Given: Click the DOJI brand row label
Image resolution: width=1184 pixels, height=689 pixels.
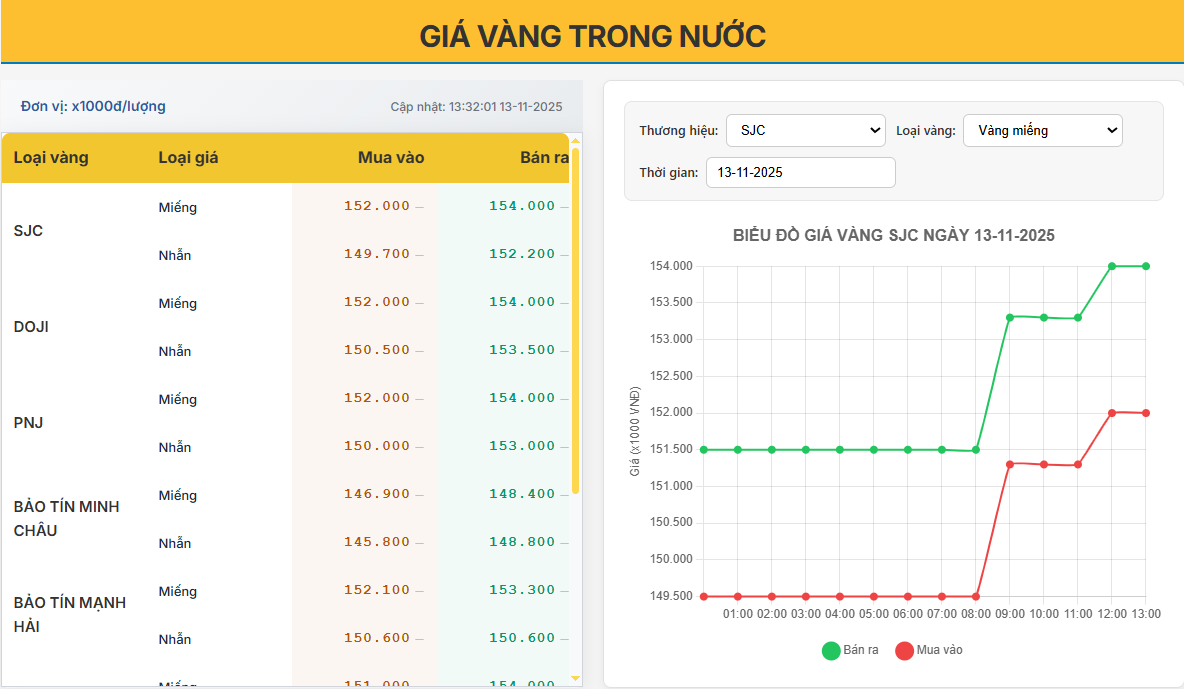Looking at the screenshot, I should coord(29,326).
